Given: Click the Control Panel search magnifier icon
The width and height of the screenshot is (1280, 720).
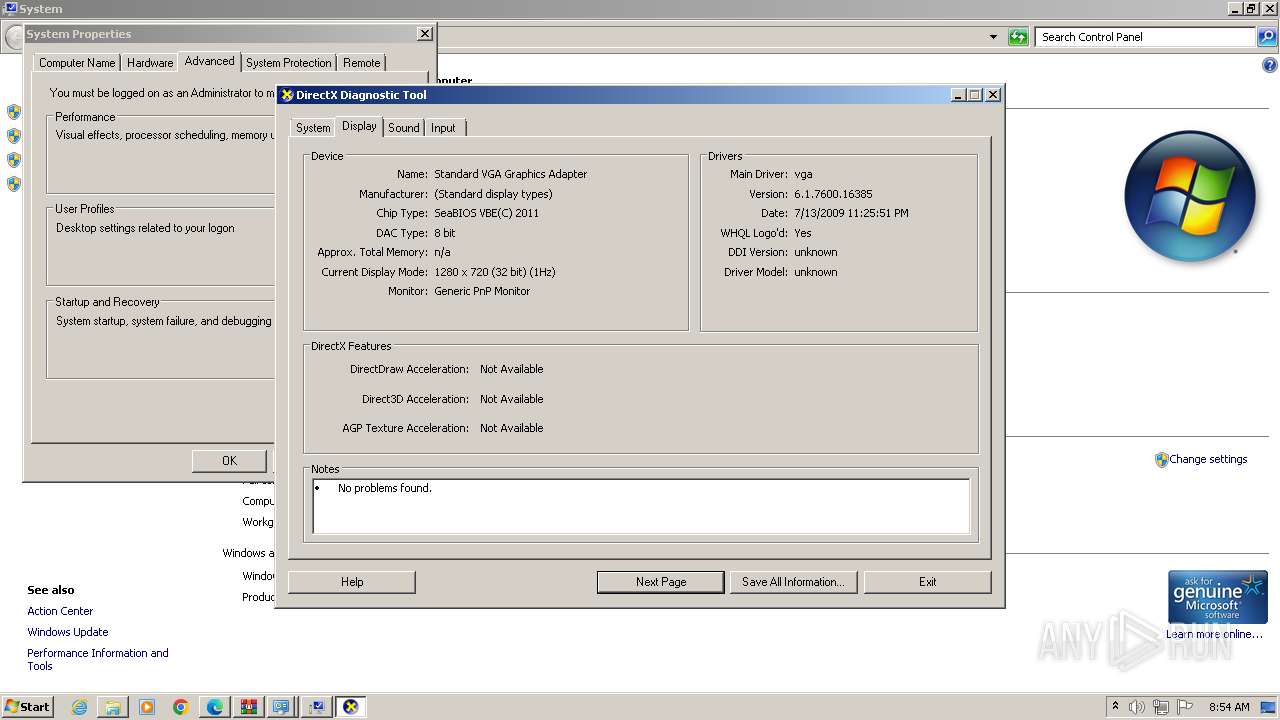Looking at the screenshot, I should (1266, 37).
